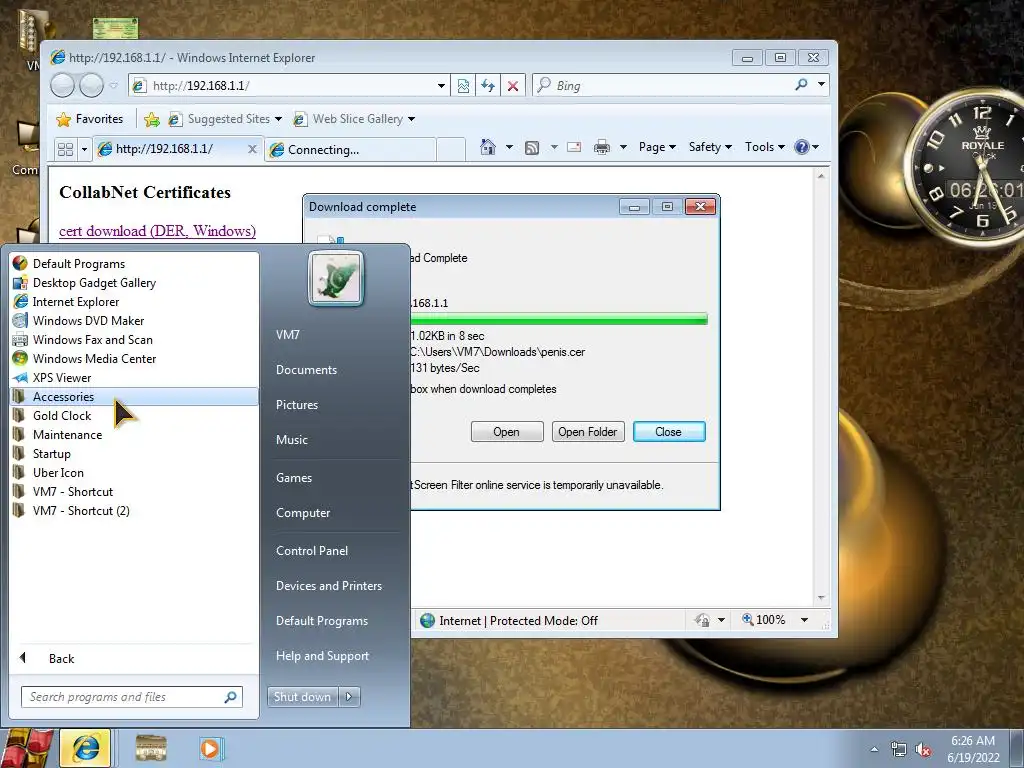The image size is (1024, 768).
Task: Click IE page vertical scrollbar down arrow
Action: point(821,598)
